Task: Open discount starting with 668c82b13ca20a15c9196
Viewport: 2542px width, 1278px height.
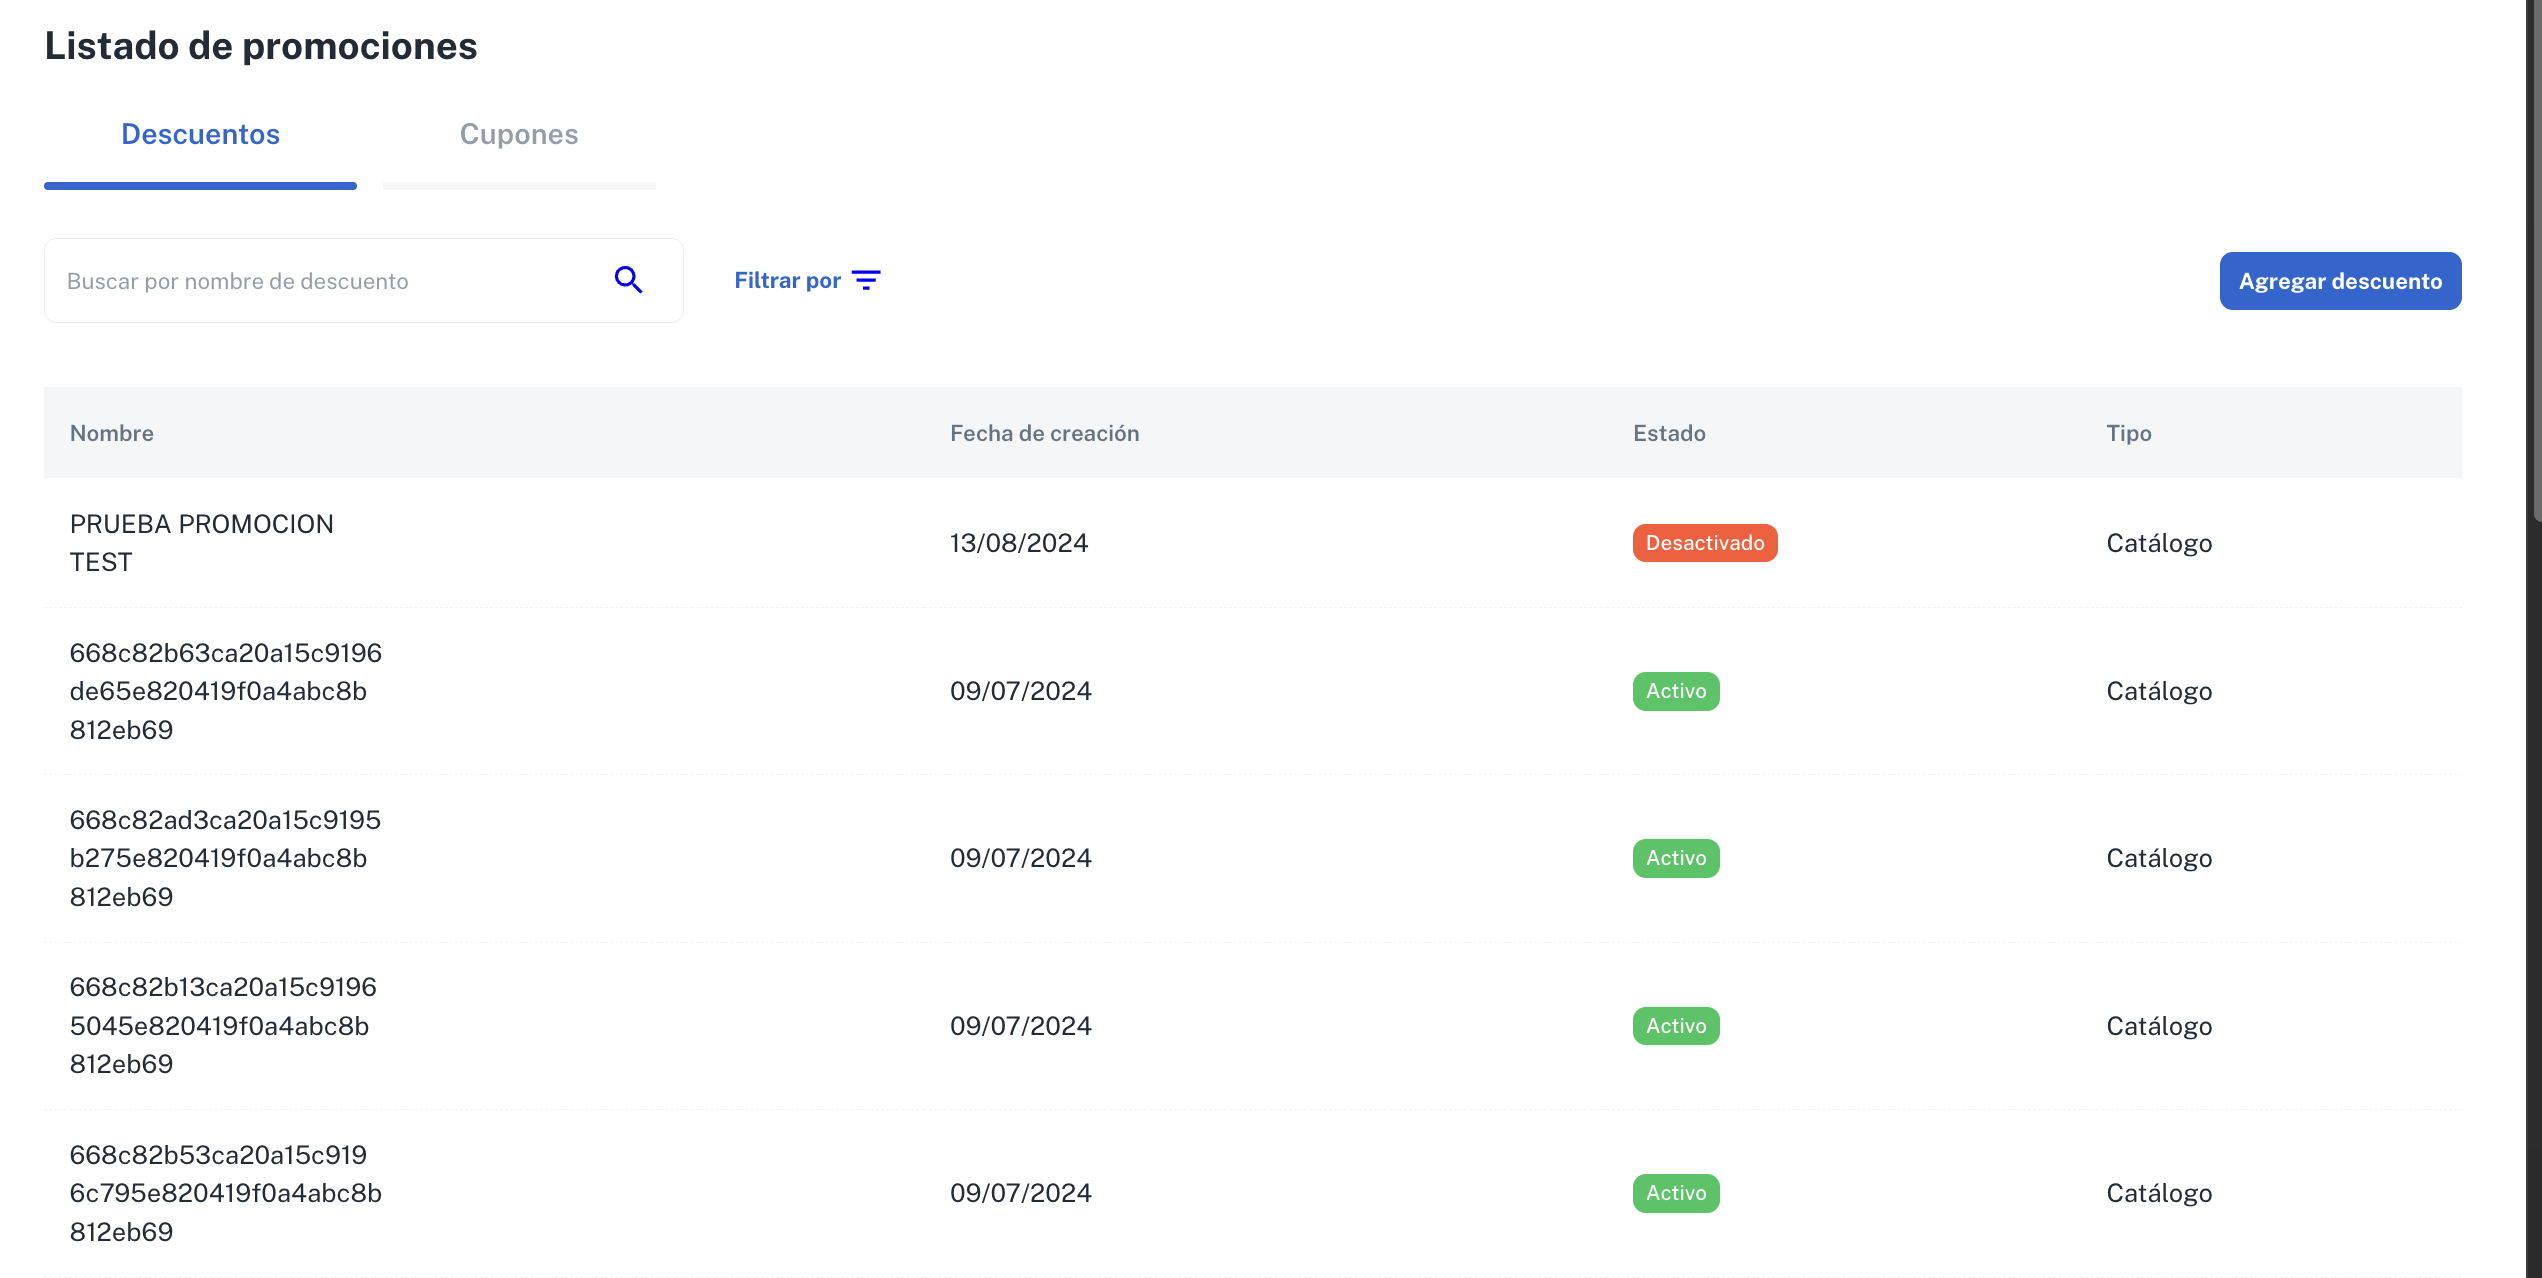Action: pos(222,1025)
